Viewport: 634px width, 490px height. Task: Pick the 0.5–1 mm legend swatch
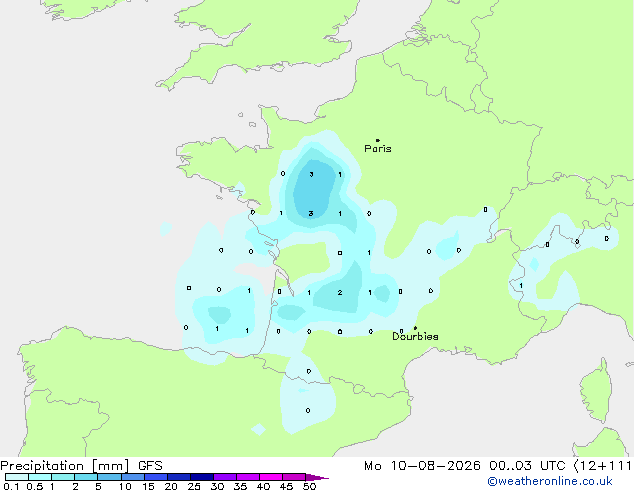40,477
